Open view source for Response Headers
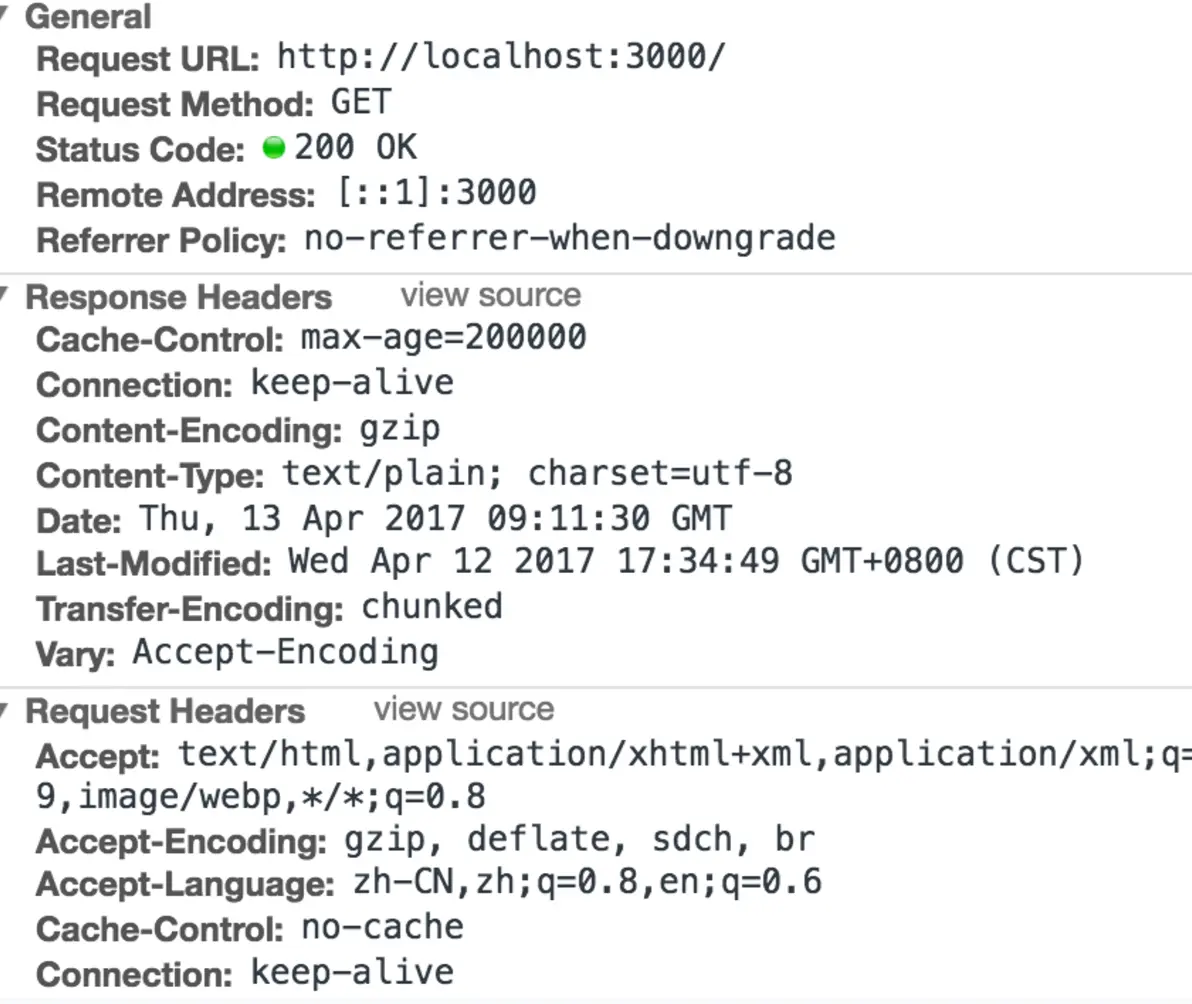1192x1004 pixels. coord(490,295)
